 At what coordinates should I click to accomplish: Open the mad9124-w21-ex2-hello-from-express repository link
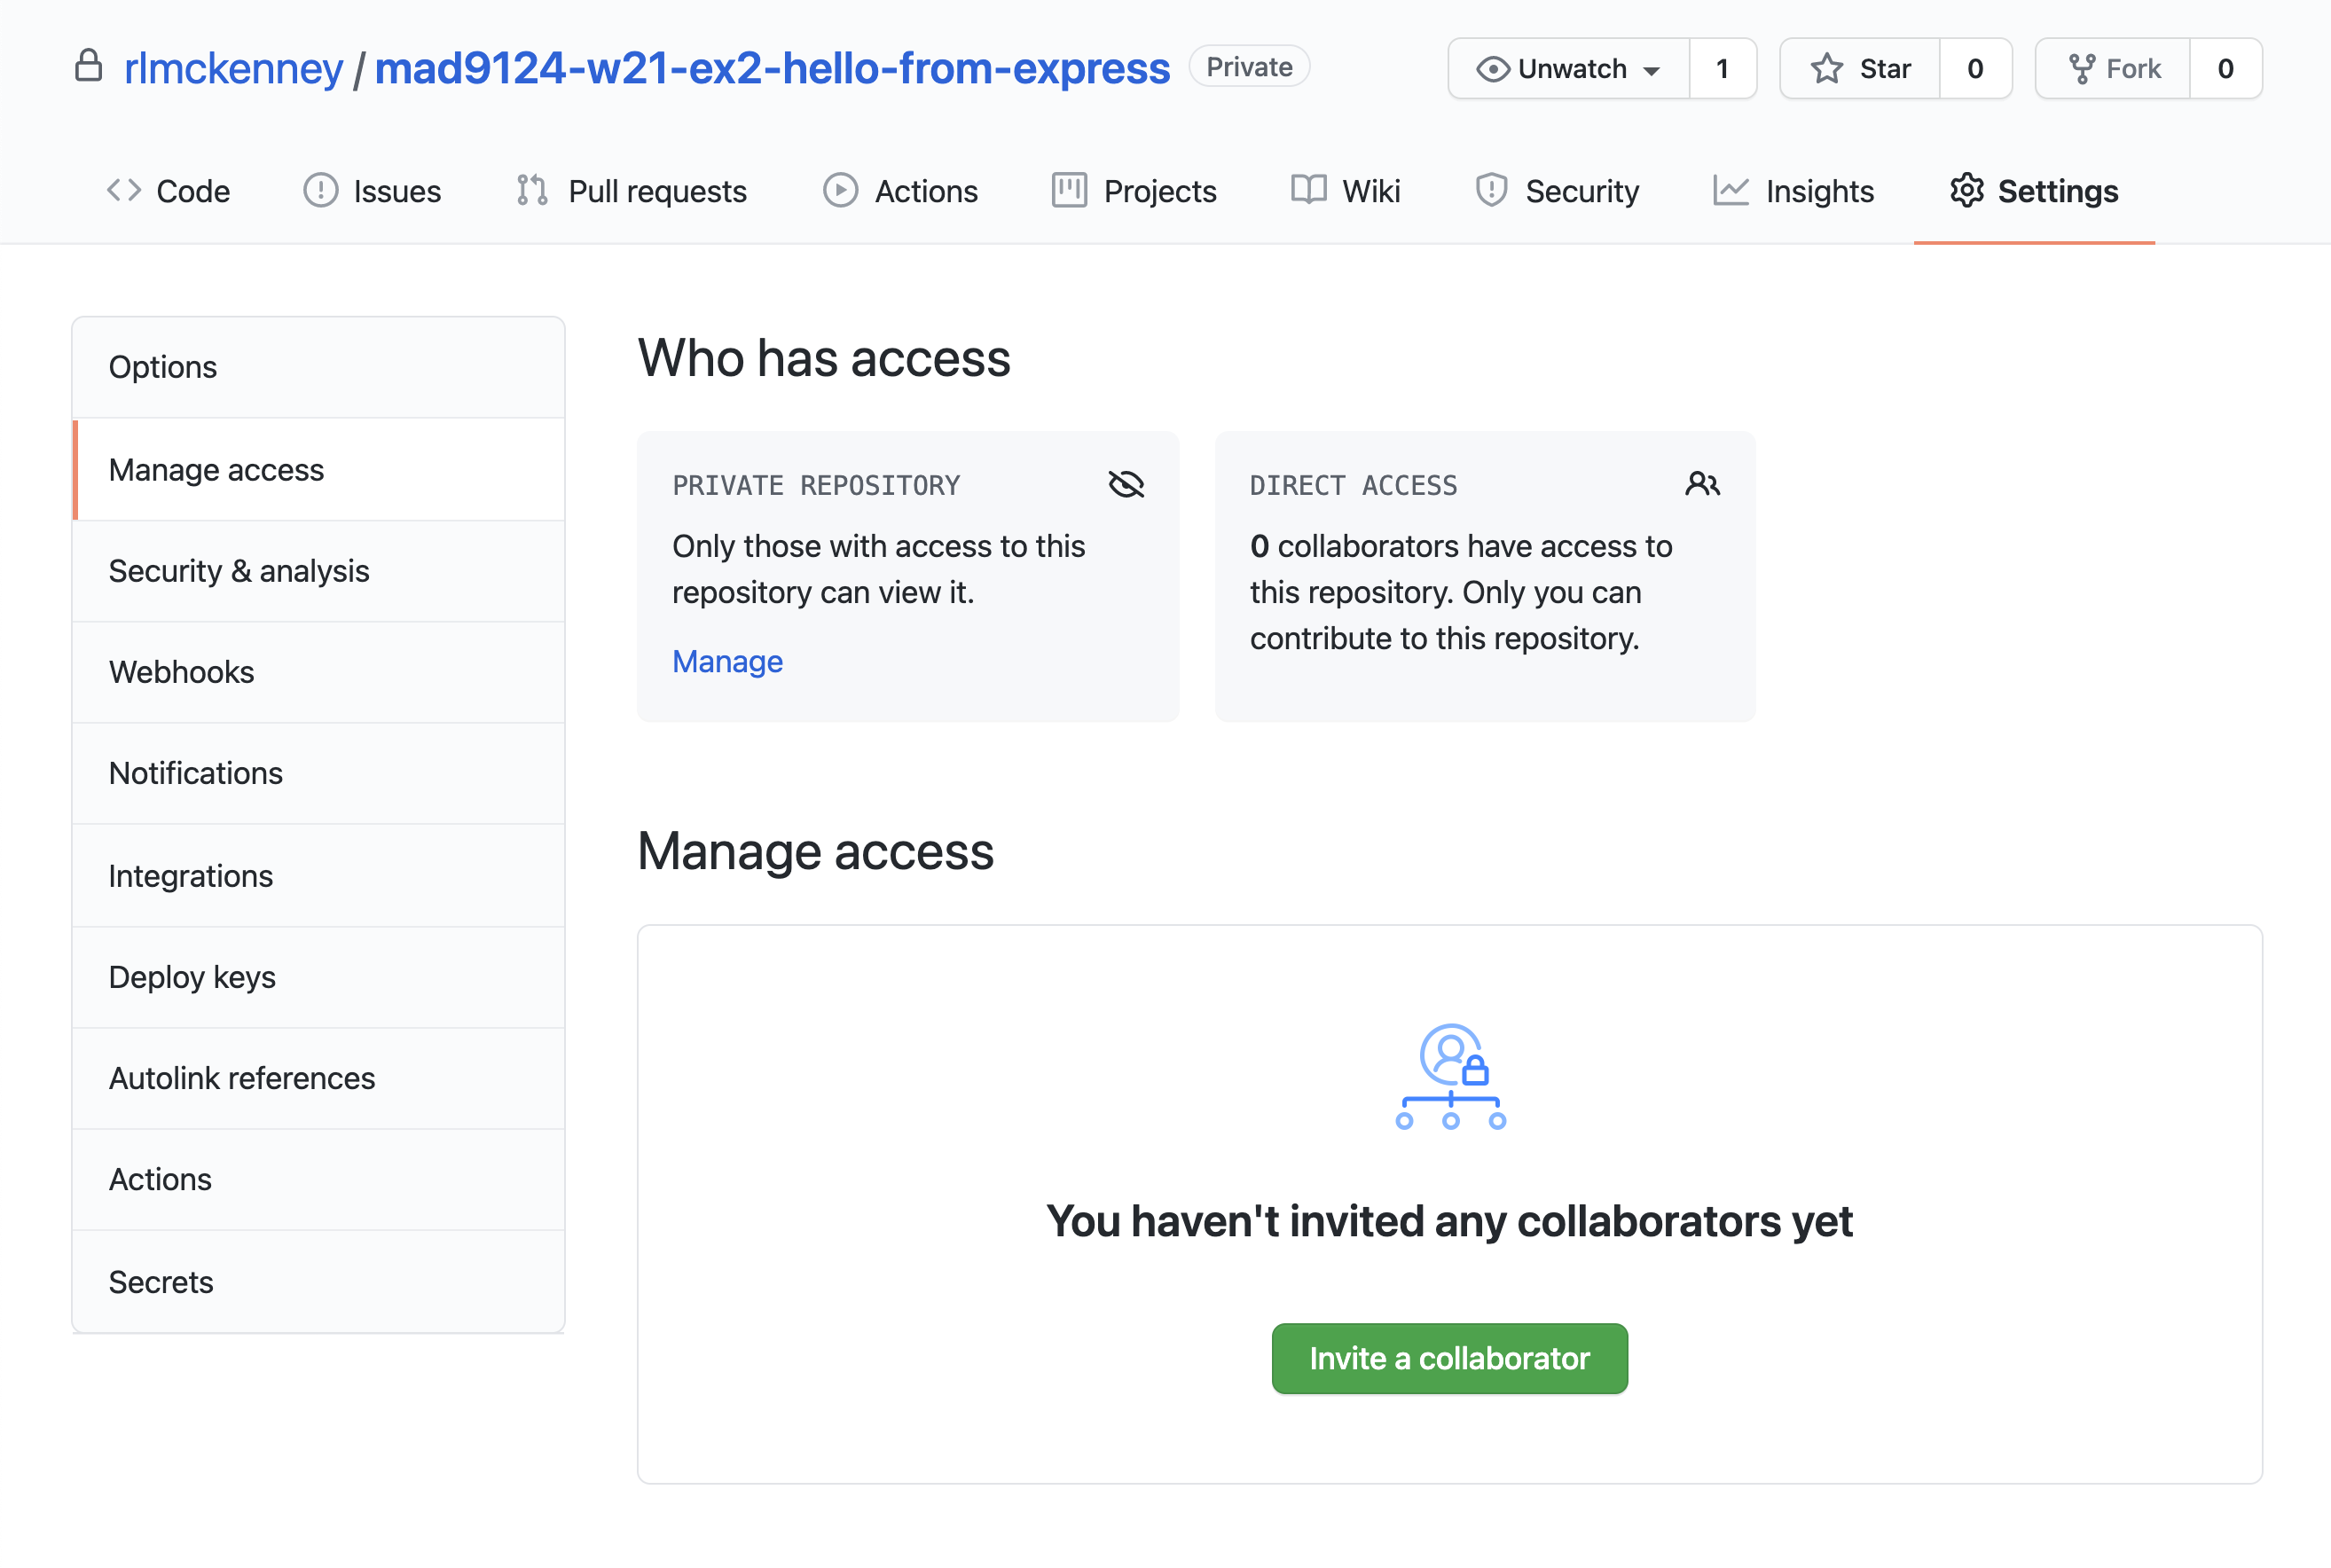(772, 68)
